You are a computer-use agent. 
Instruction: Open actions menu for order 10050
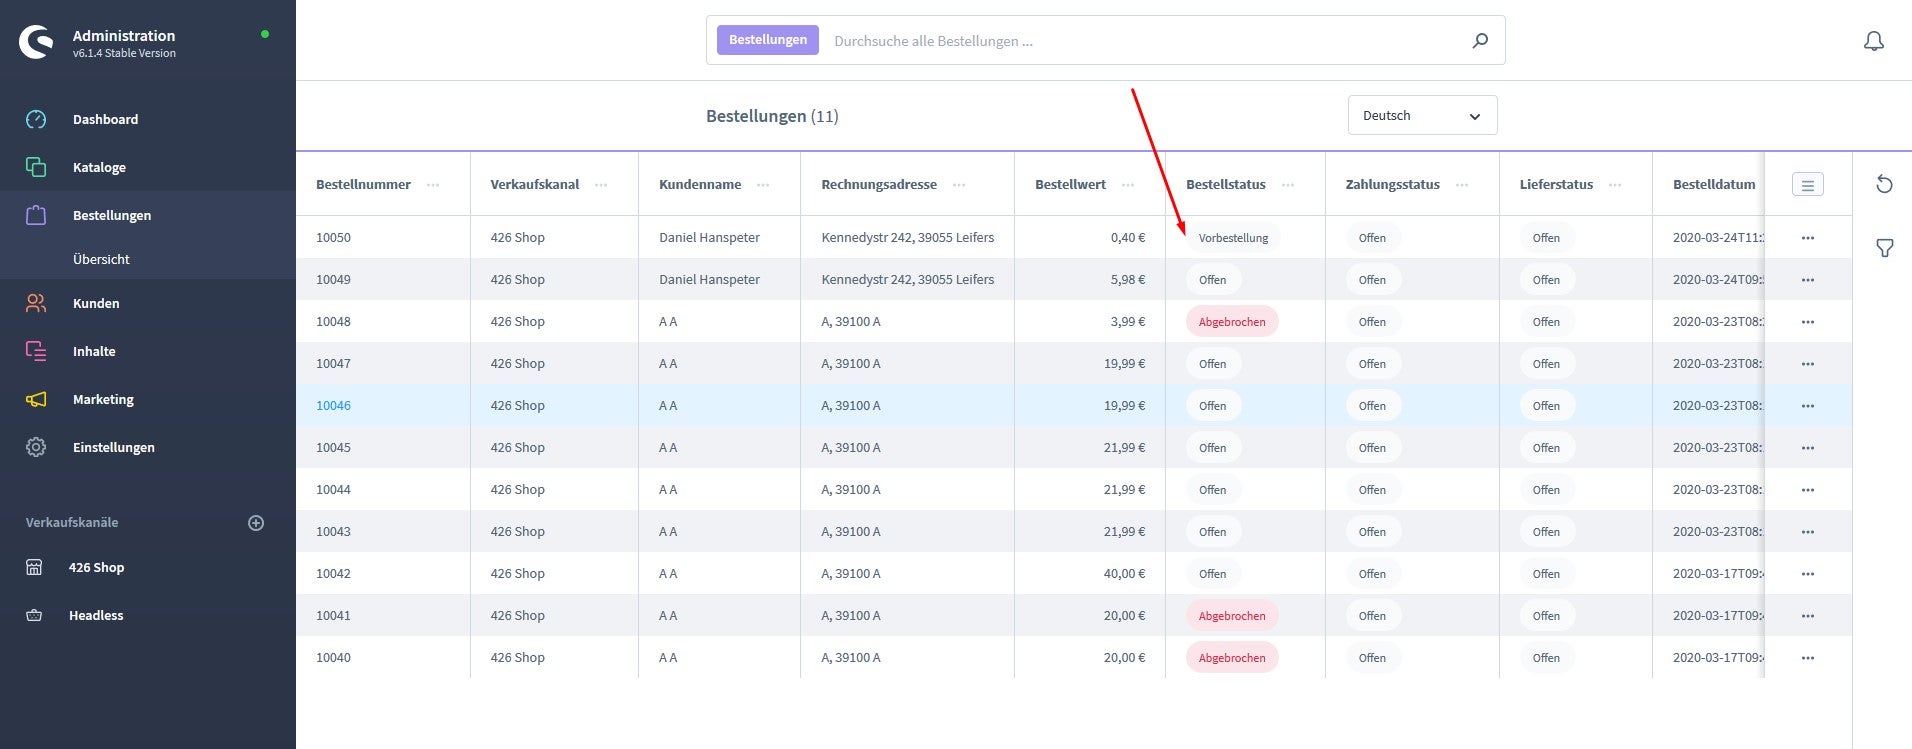tap(1807, 238)
